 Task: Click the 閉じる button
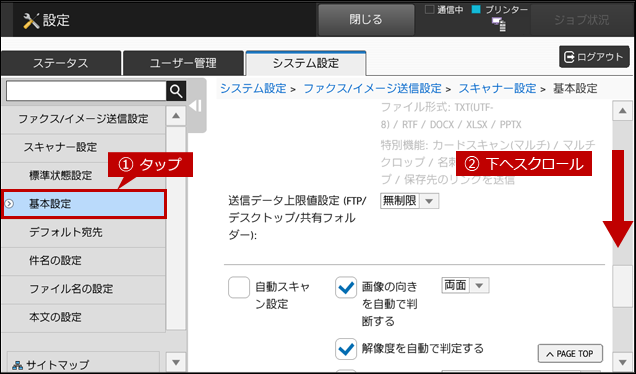coord(366,20)
